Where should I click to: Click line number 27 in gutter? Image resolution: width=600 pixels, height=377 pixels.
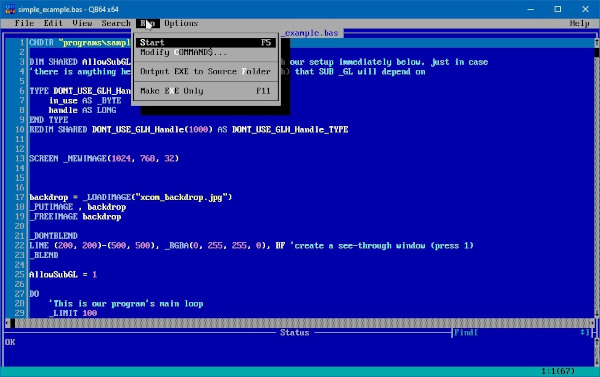tap(20, 294)
